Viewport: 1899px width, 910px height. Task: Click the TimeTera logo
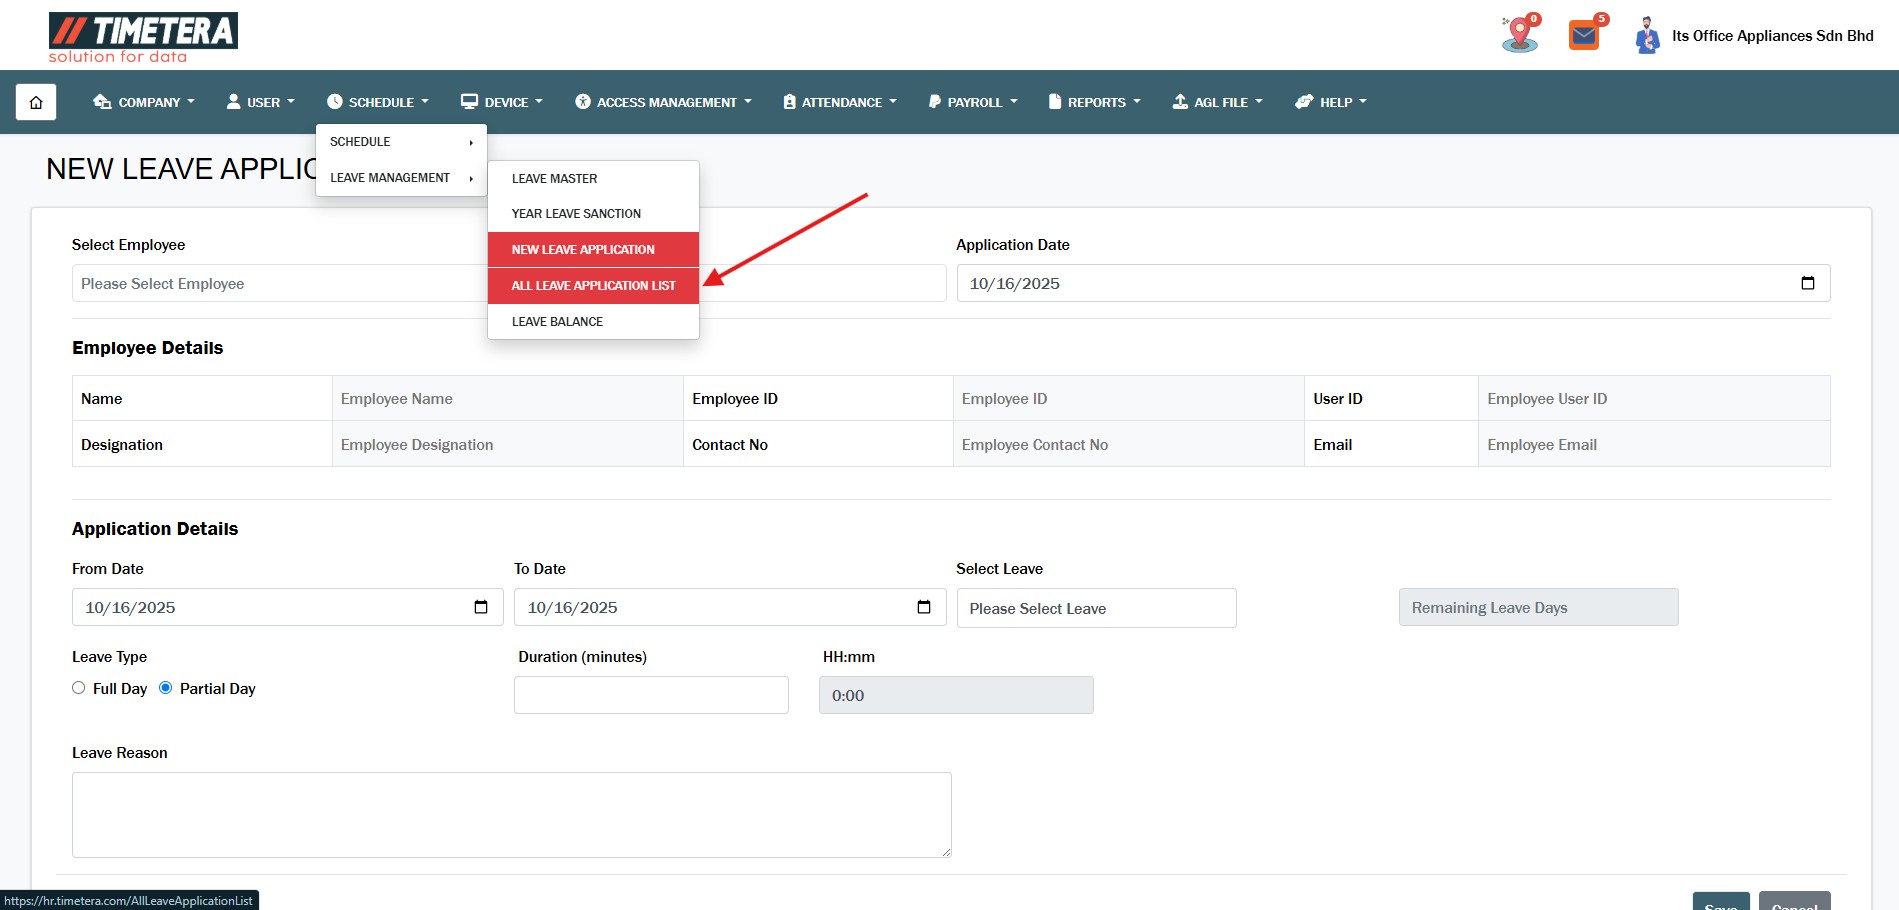[143, 37]
